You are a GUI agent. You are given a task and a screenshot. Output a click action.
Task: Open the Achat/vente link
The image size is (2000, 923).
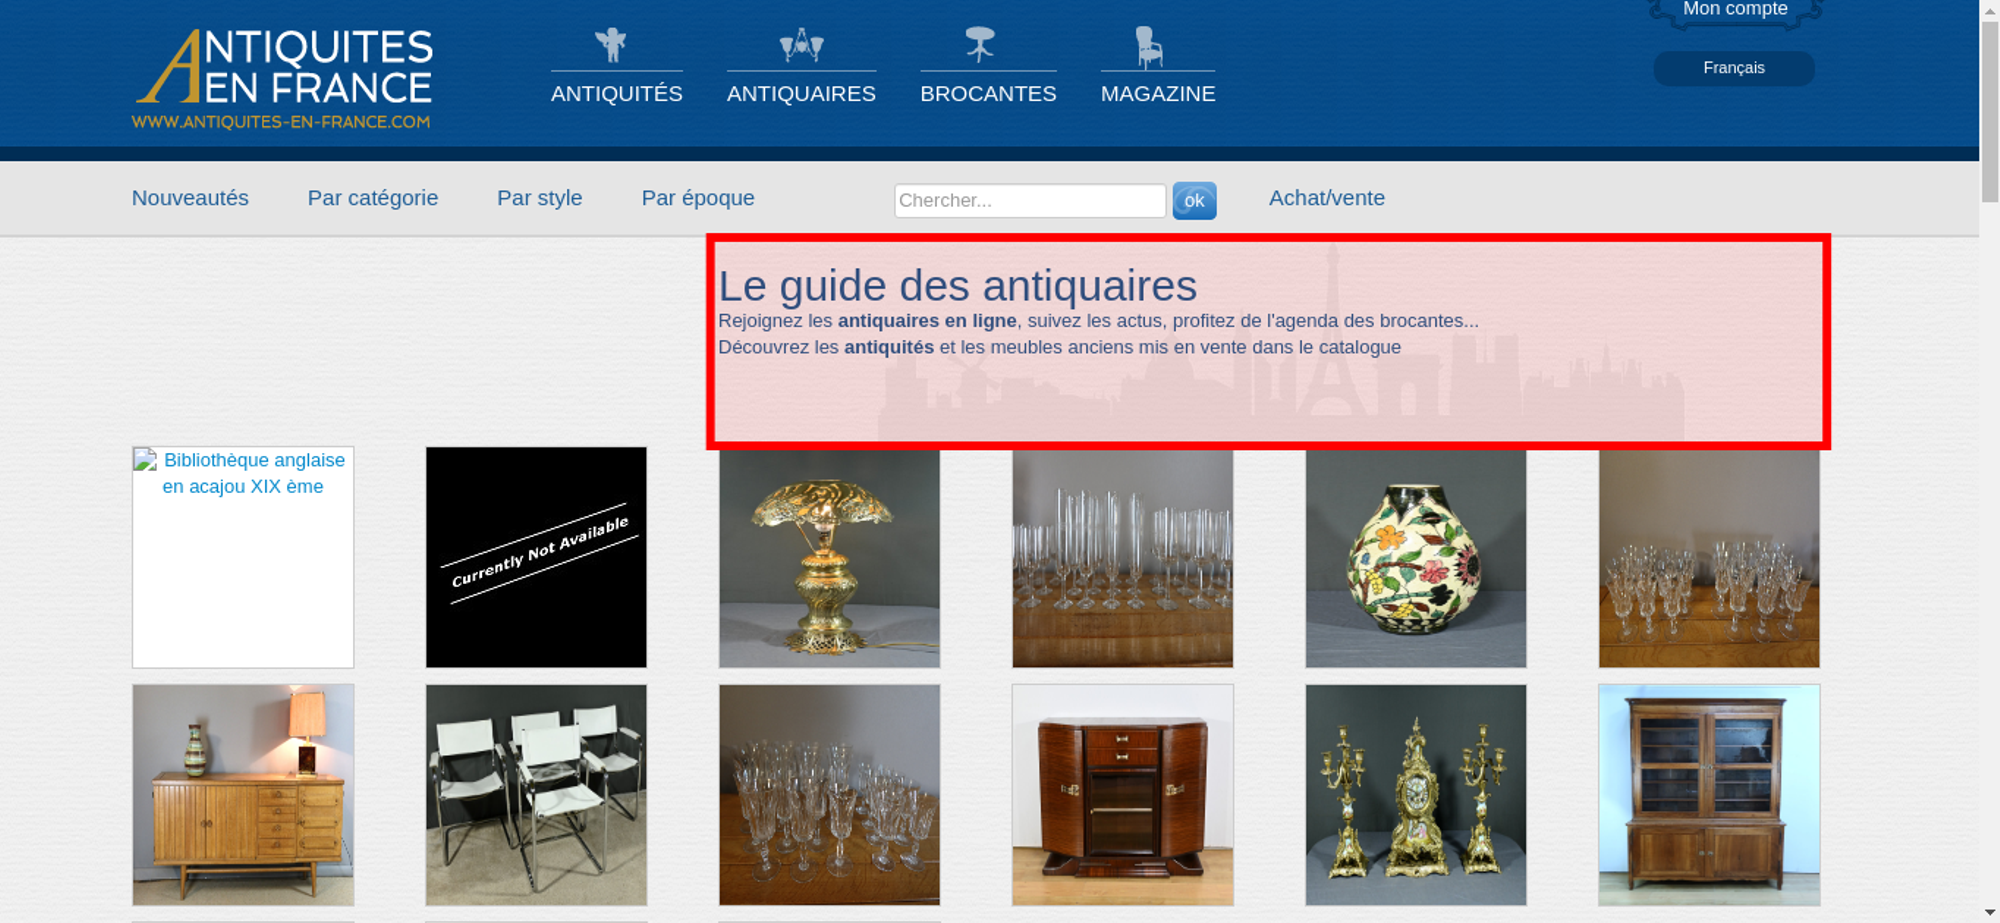pos(1327,198)
